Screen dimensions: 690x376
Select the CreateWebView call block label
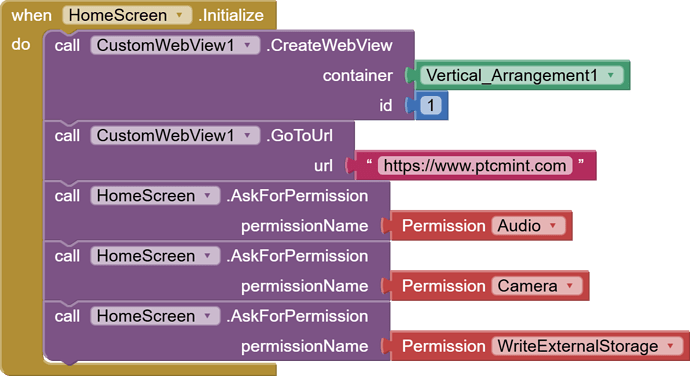point(329,45)
